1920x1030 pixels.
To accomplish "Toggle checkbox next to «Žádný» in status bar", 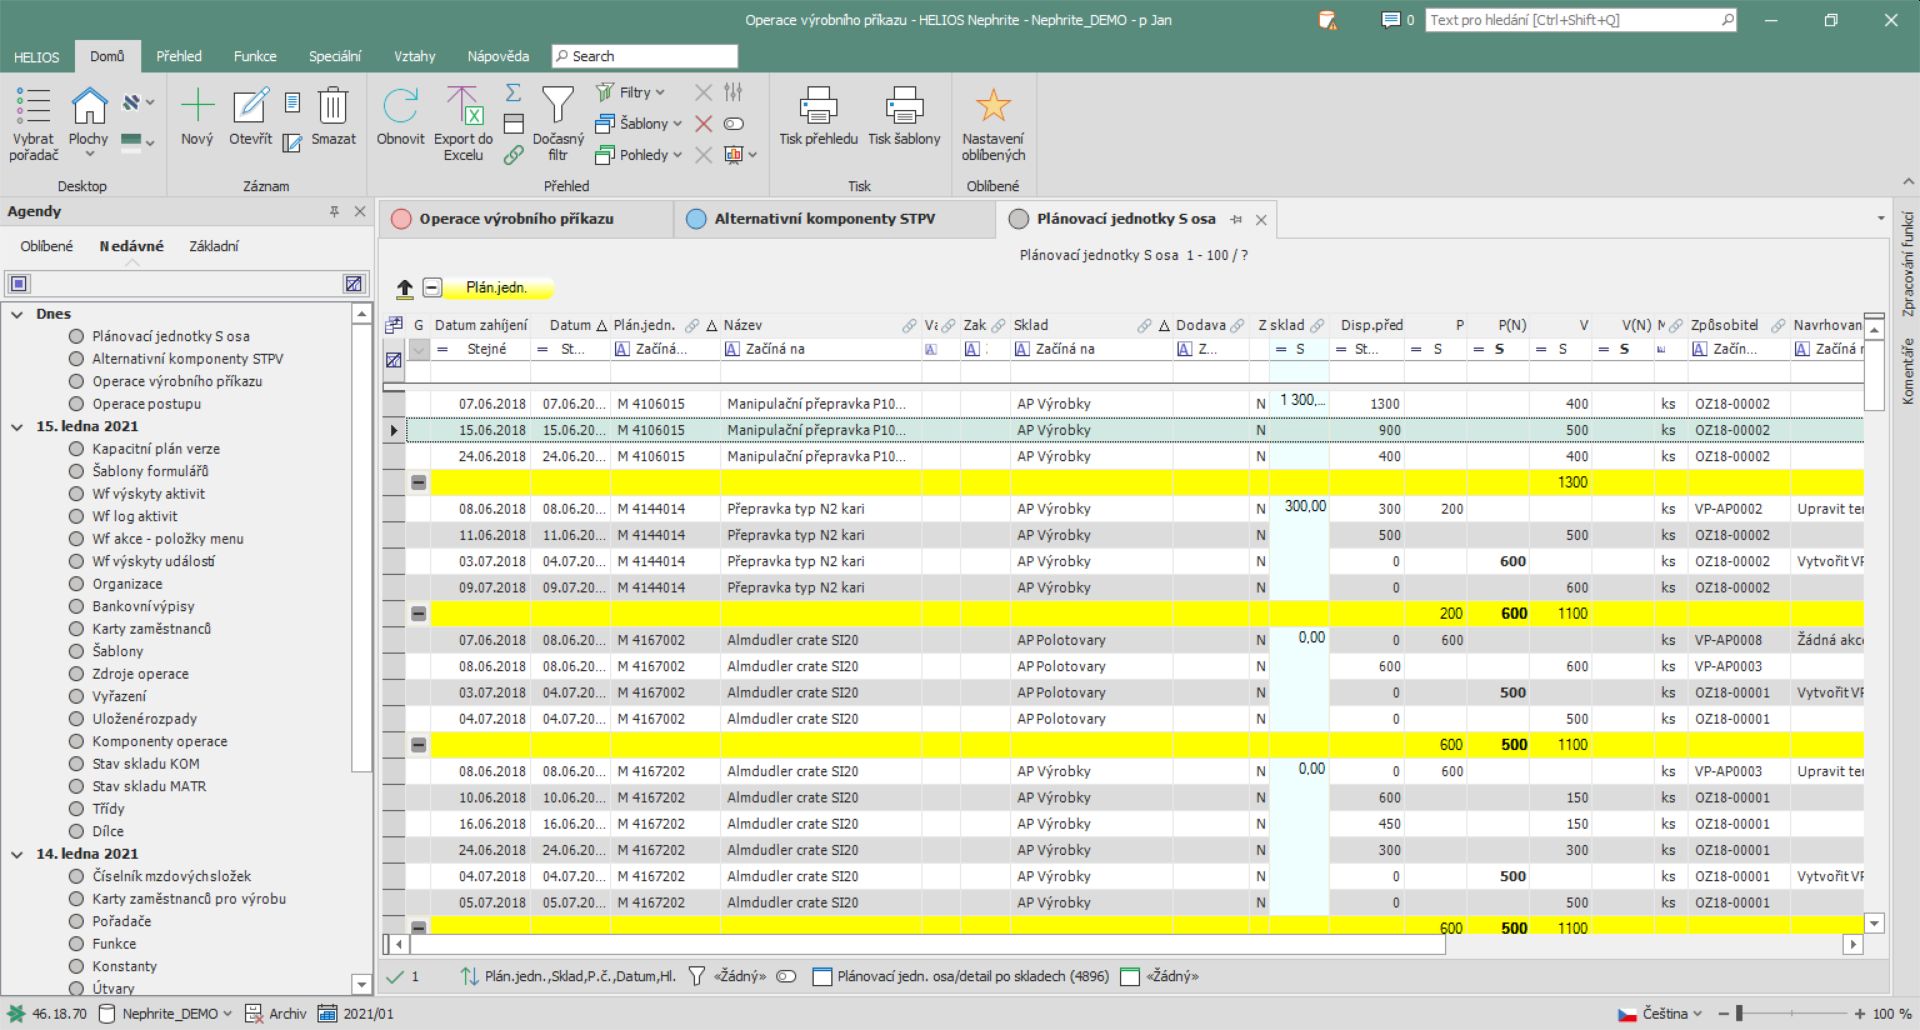I will tap(1130, 977).
